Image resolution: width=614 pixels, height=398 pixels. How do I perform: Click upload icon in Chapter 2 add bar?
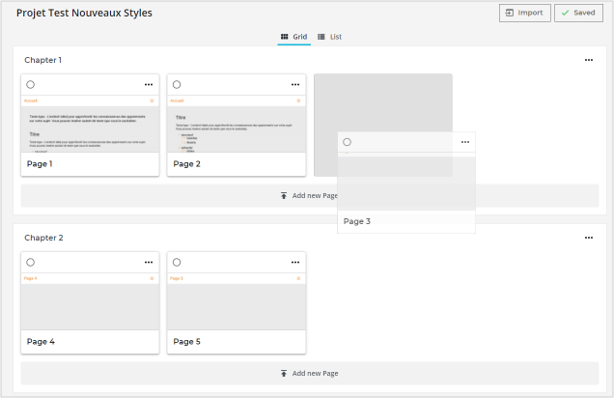tap(284, 373)
